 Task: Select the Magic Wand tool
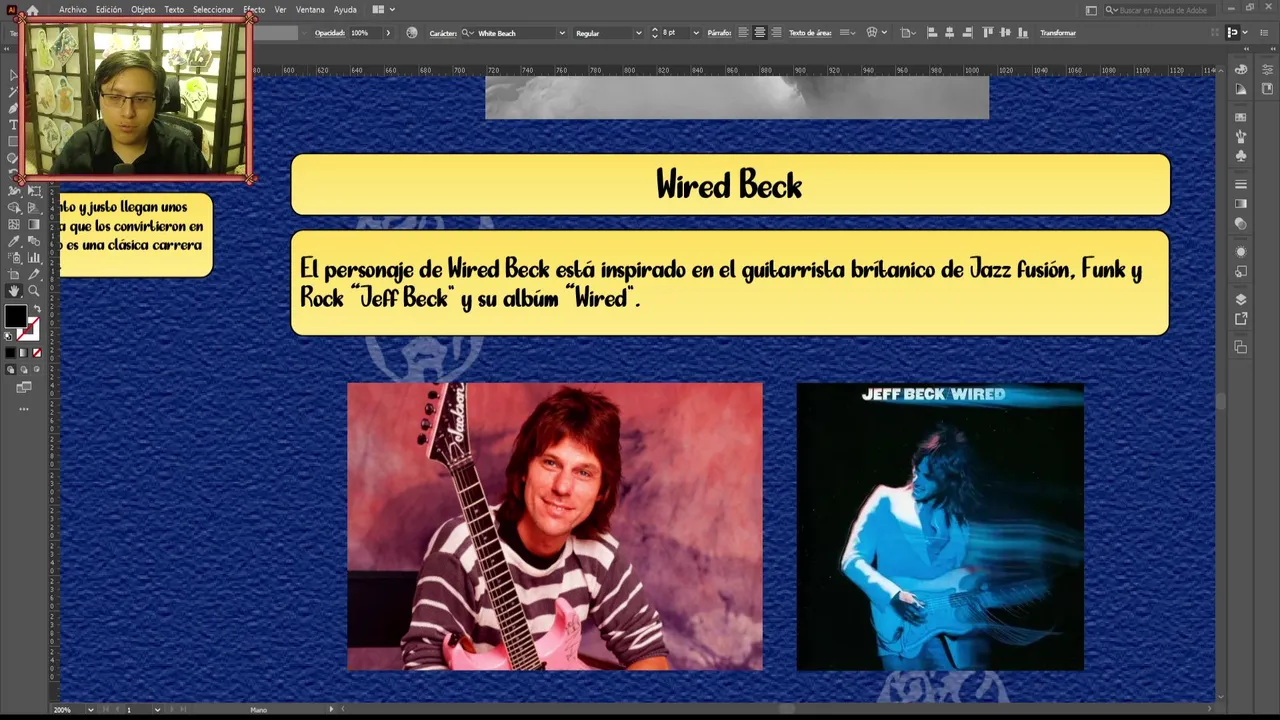tap(14, 91)
